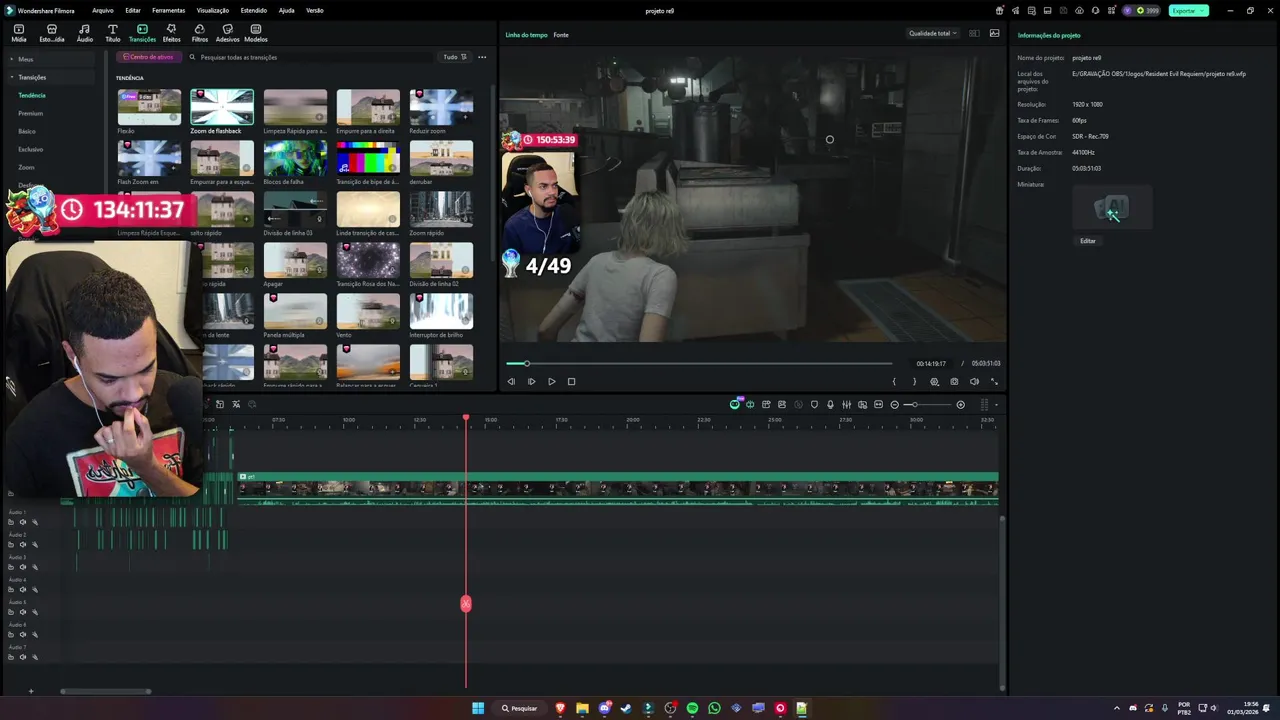Open the Qualidade total dropdown
The image size is (1280, 720).
932,33
